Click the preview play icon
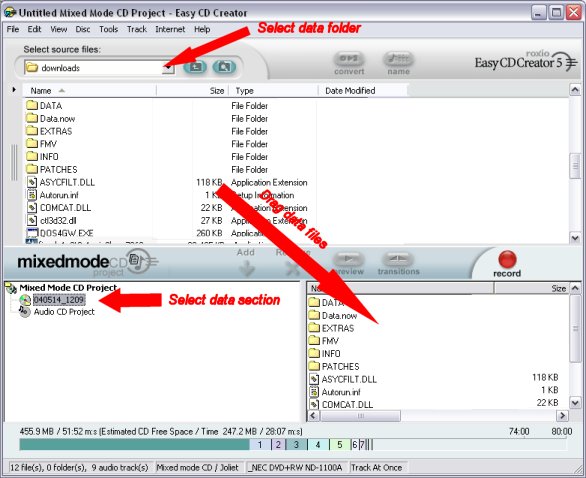Image resolution: width=586 pixels, height=478 pixels. pos(348,258)
